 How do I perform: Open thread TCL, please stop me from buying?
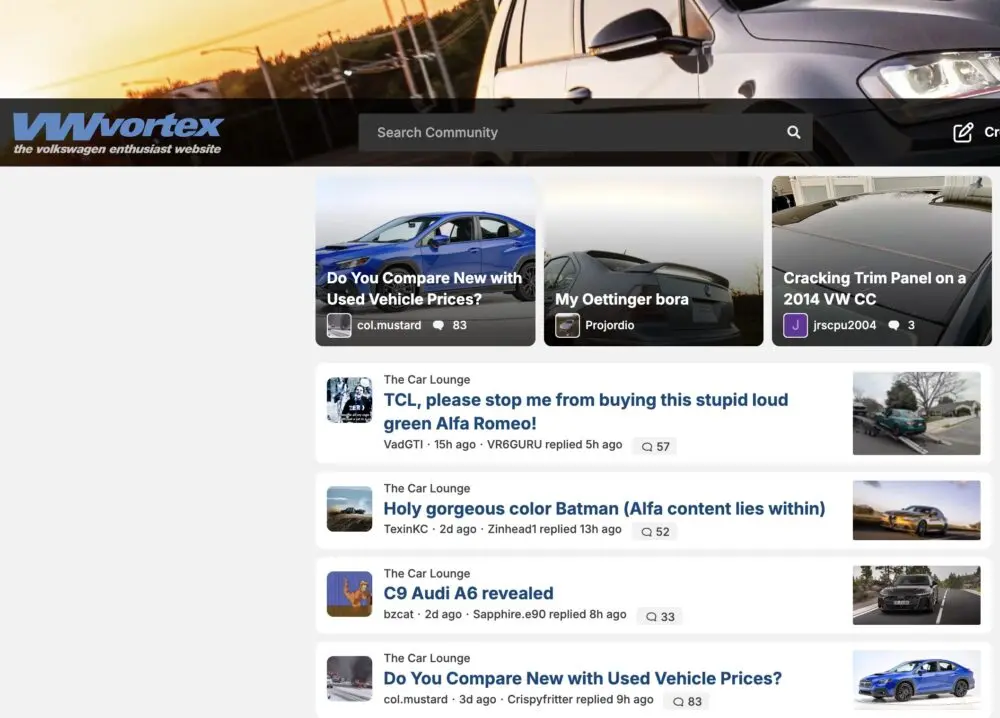pos(585,411)
